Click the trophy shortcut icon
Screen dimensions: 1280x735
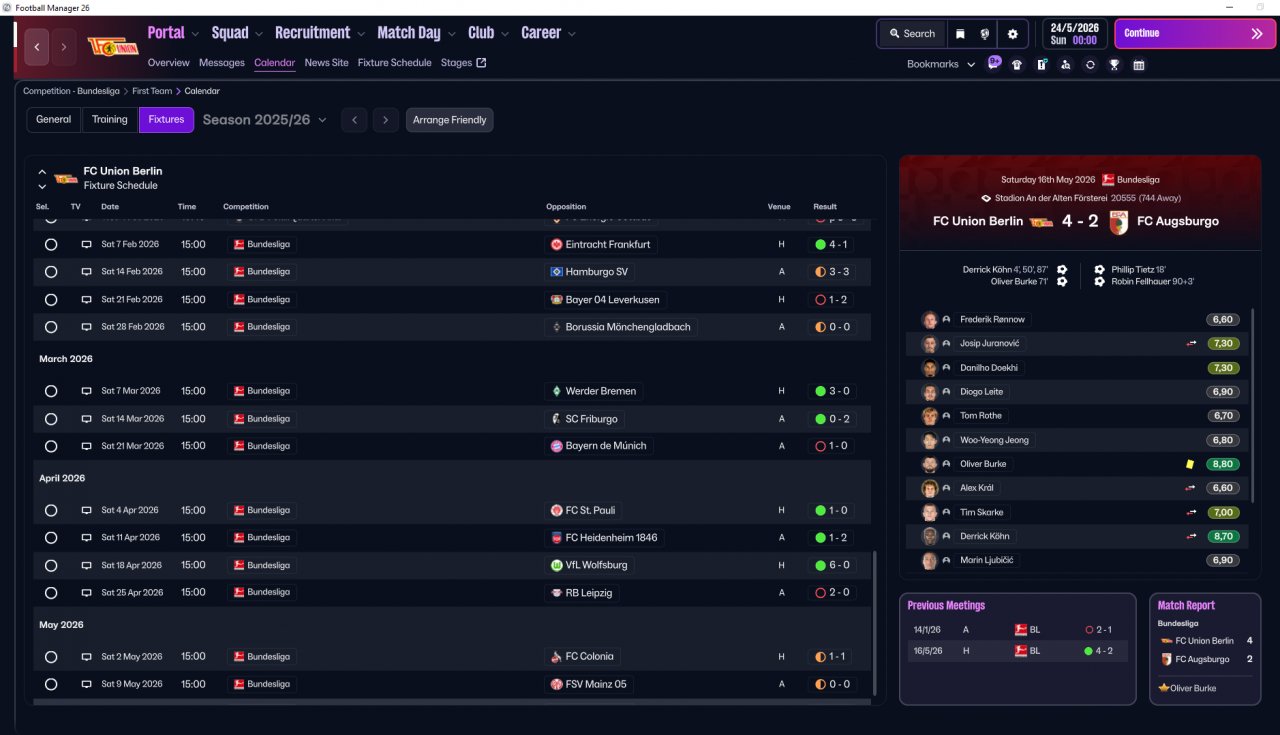click(1114, 65)
